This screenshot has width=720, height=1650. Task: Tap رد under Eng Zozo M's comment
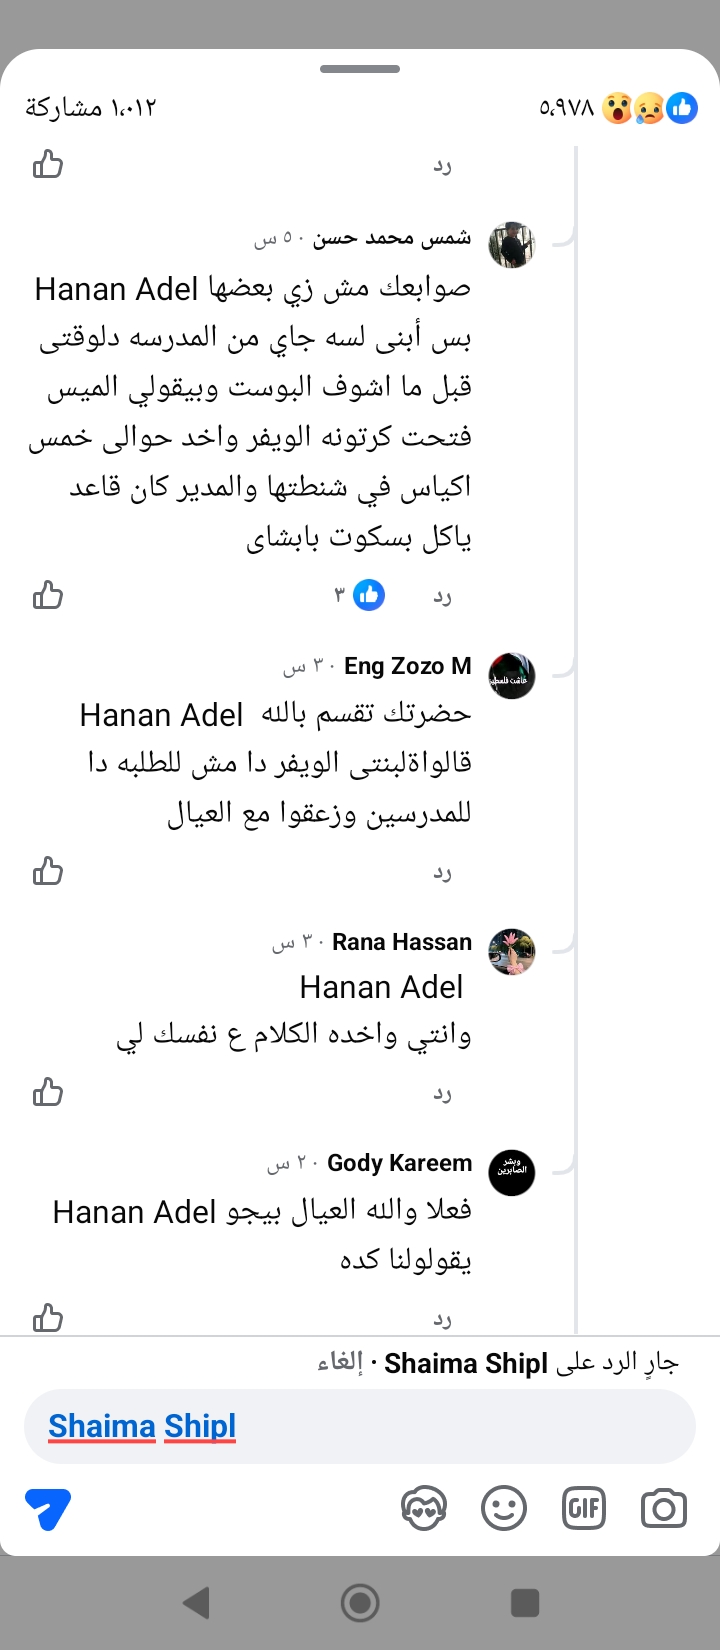[x=442, y=872]
